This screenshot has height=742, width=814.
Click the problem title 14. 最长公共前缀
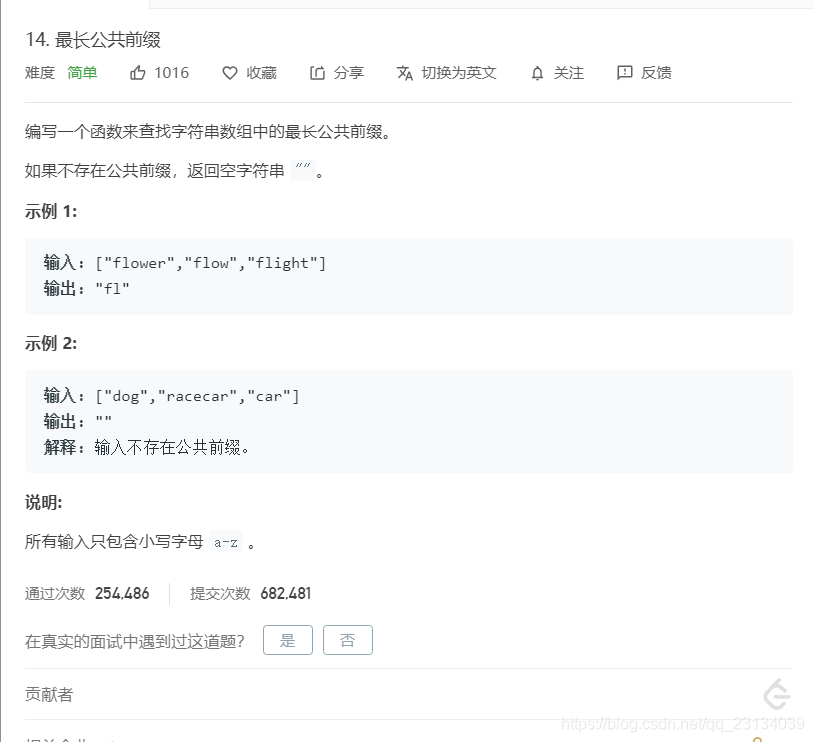pos(94,40)
